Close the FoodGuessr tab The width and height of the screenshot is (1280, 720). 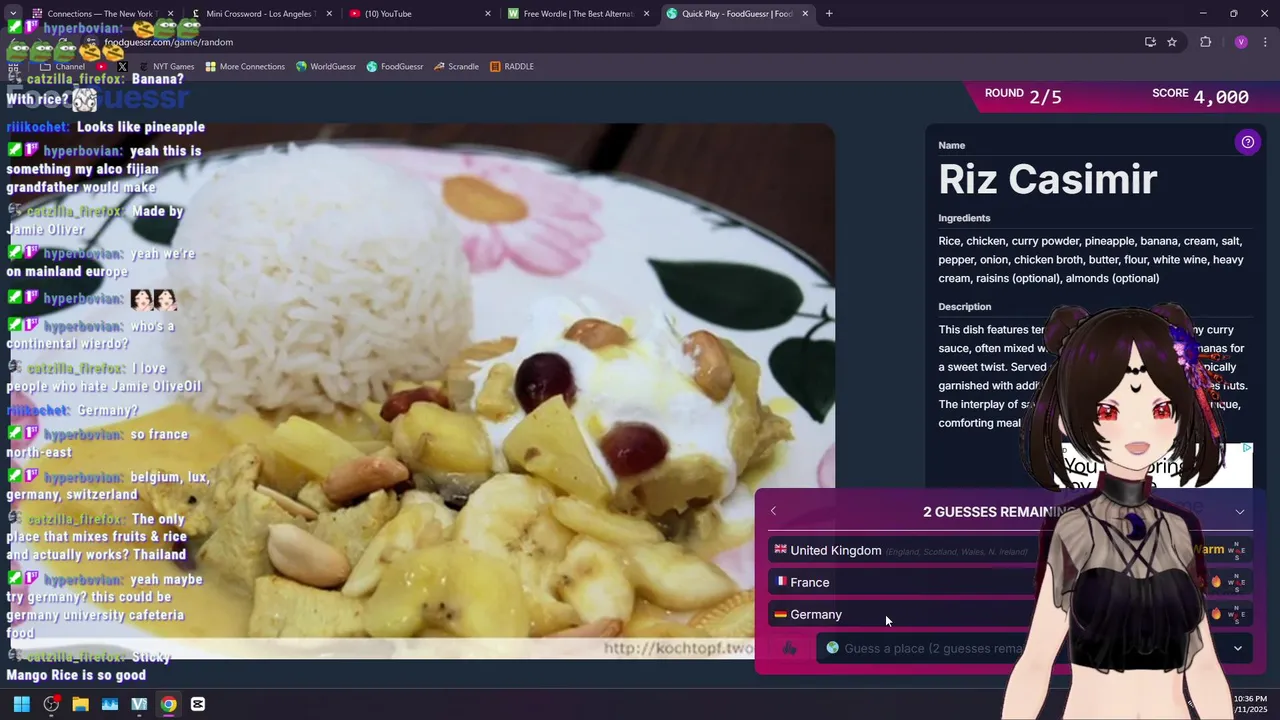point(805,14)
